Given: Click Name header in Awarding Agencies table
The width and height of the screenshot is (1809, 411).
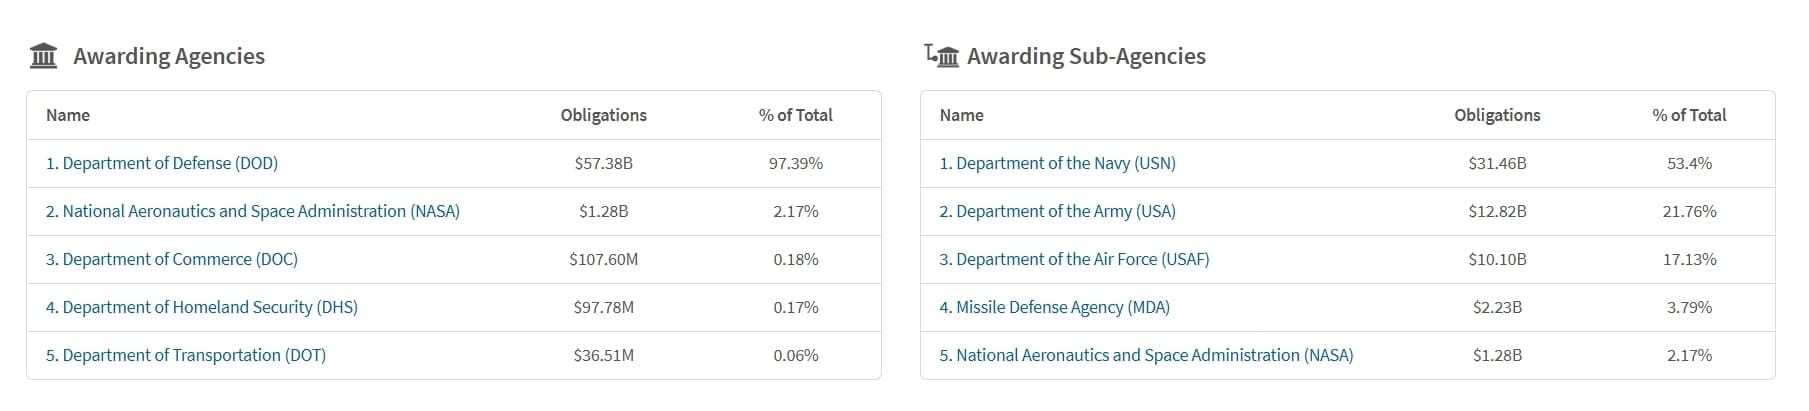Looking at the screenshot, I should coord(68,115).
